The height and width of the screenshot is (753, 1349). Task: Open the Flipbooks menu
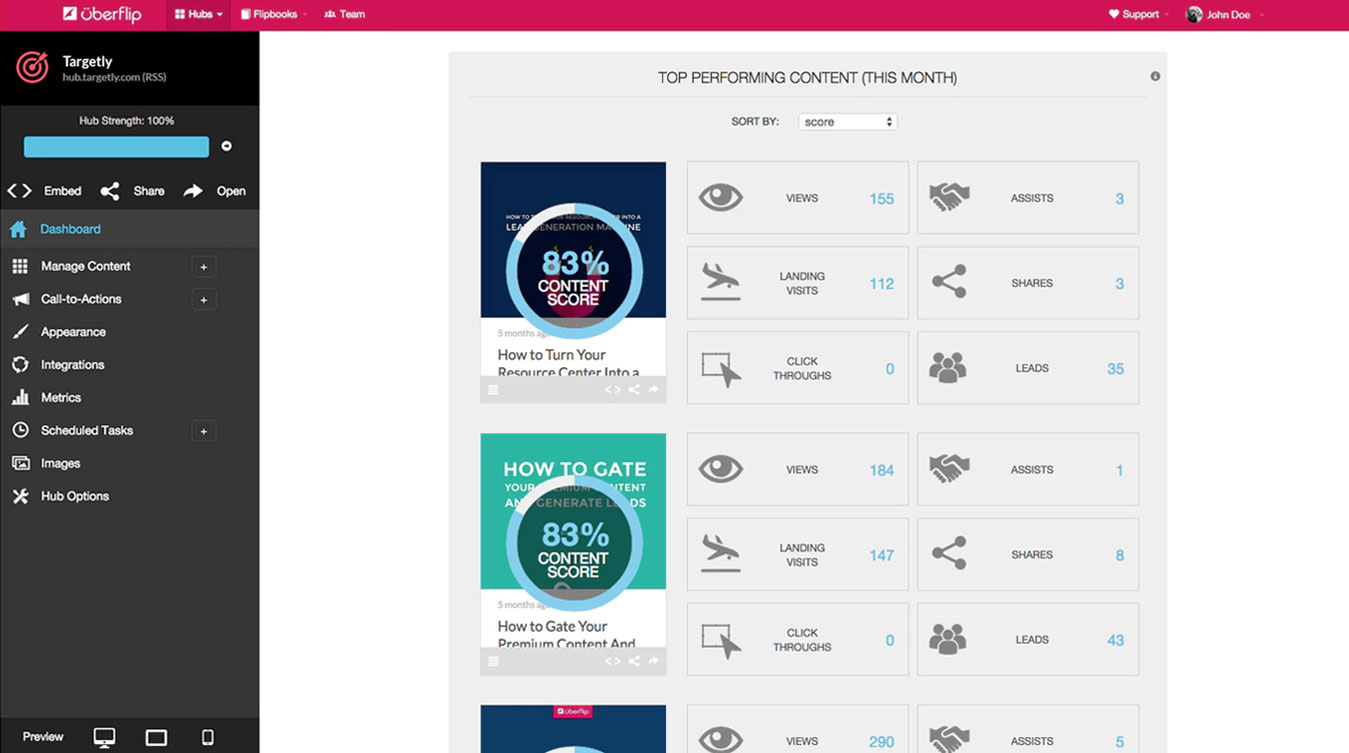tap(273, 15)
